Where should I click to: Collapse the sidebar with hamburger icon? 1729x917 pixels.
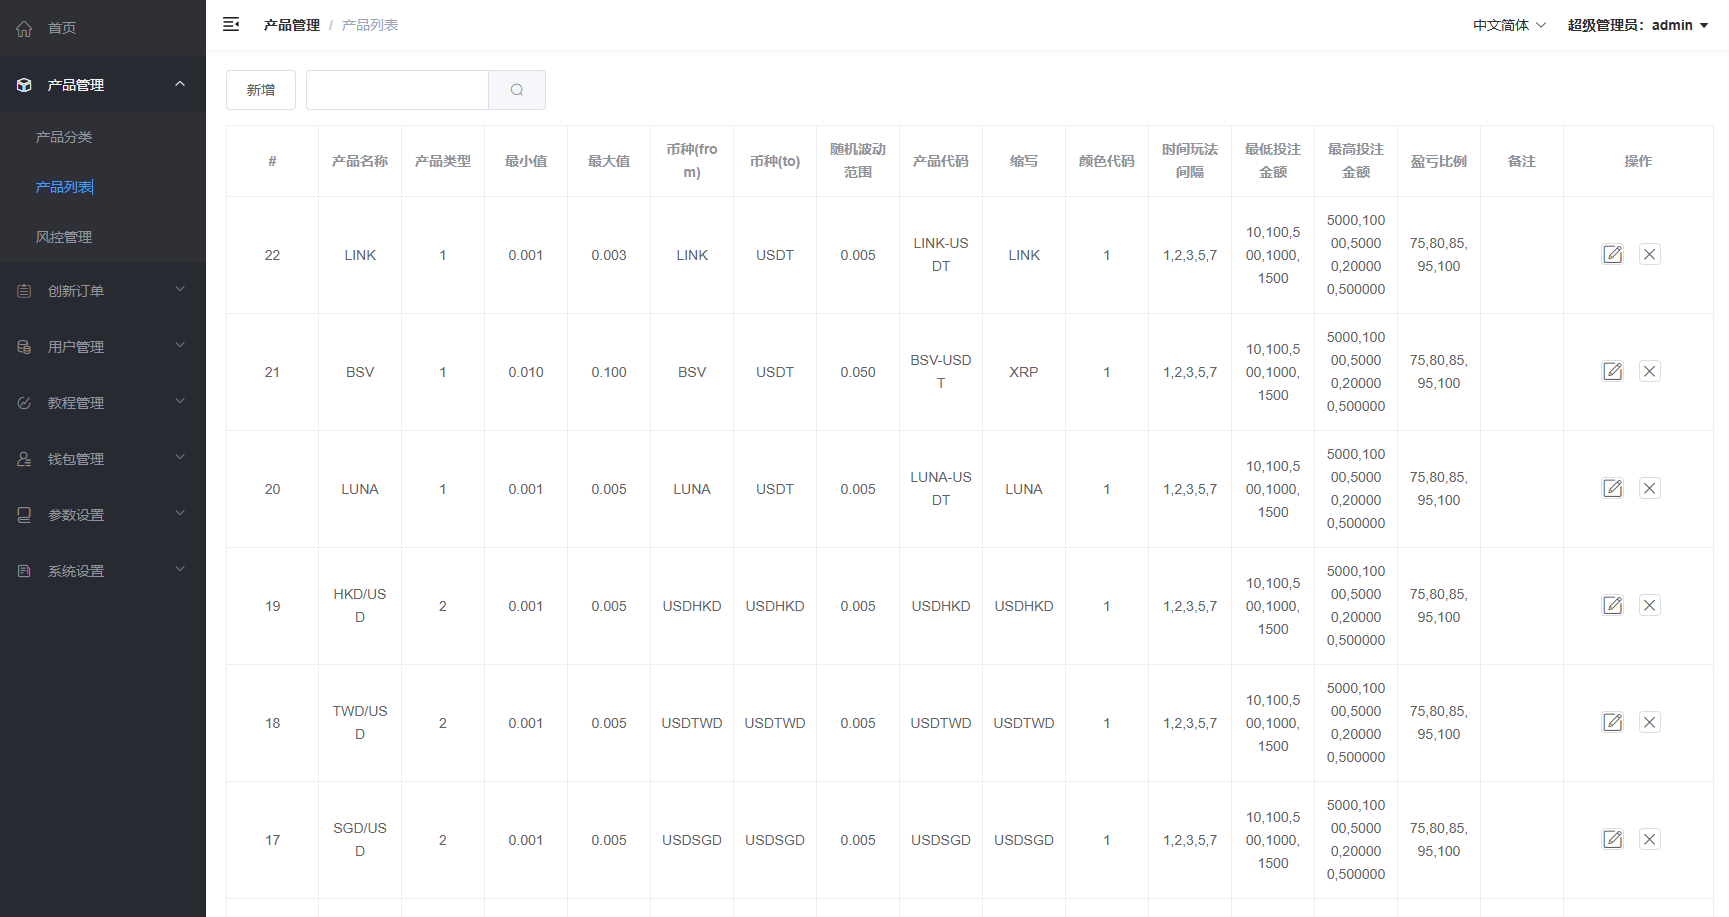point(231,25)
